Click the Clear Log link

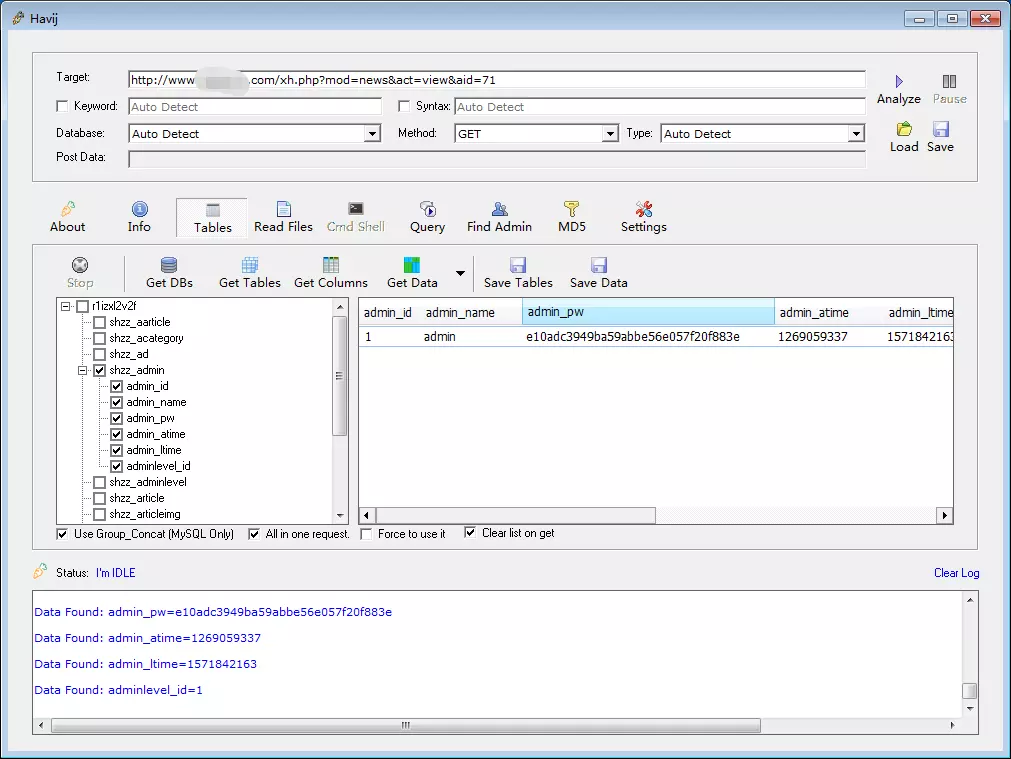click(x=956, y=573)
